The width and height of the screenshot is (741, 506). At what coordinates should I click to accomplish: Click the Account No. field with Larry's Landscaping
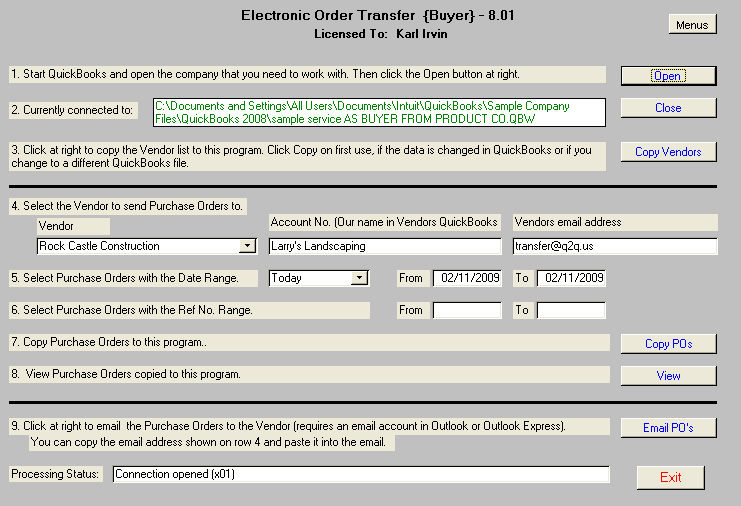coord(385,246)
